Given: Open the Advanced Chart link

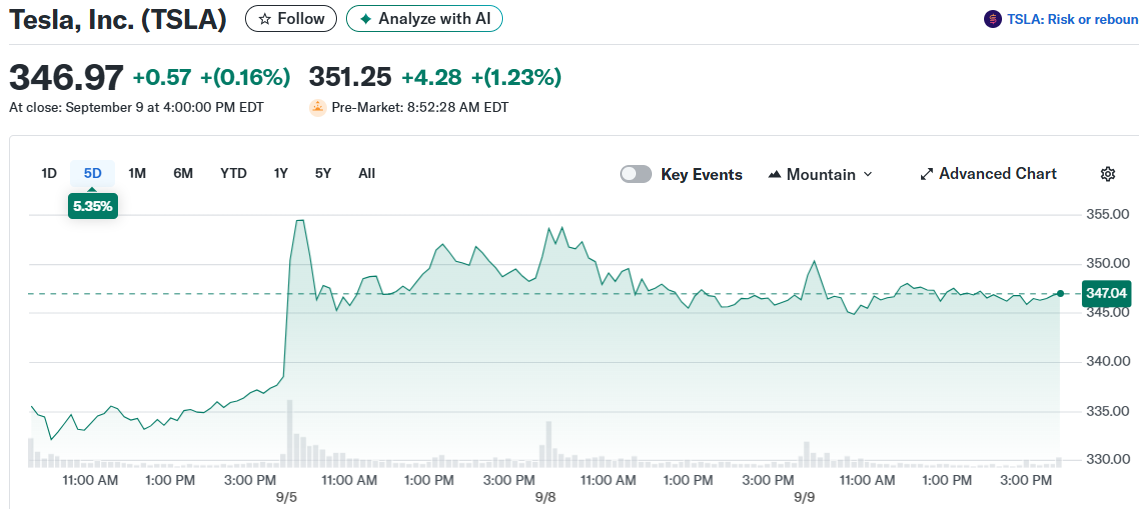Looking at the screenshot, I should 989,174.
